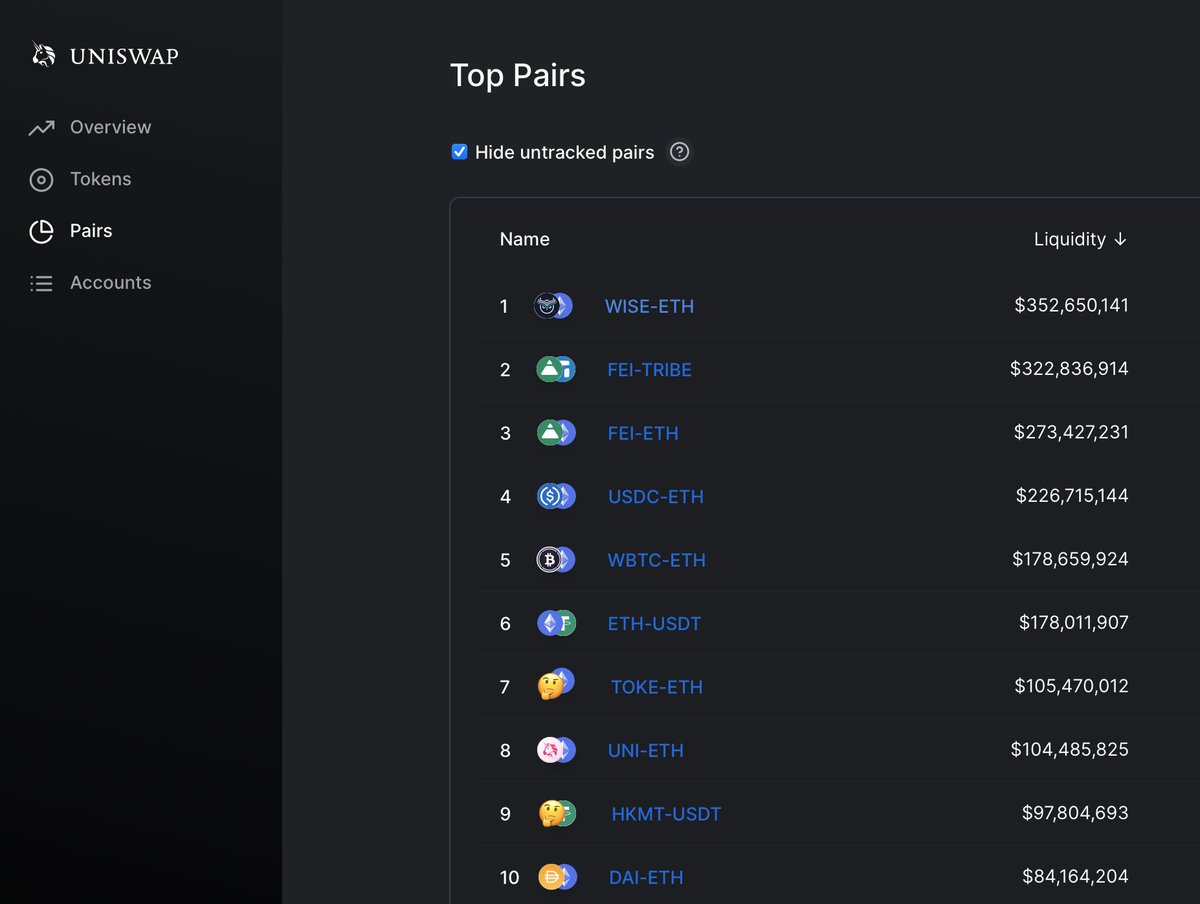Click the Uniswap unicorn logo

tap(43, 54)
